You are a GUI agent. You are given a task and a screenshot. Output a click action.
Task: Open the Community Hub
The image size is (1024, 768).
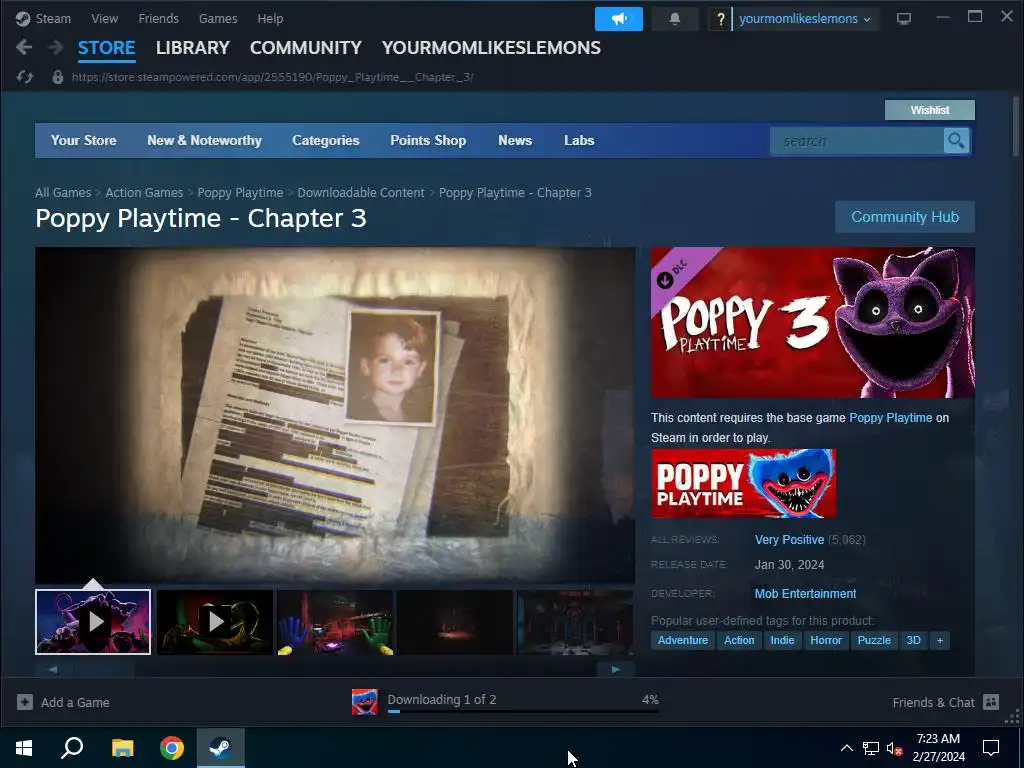[905, 217]
